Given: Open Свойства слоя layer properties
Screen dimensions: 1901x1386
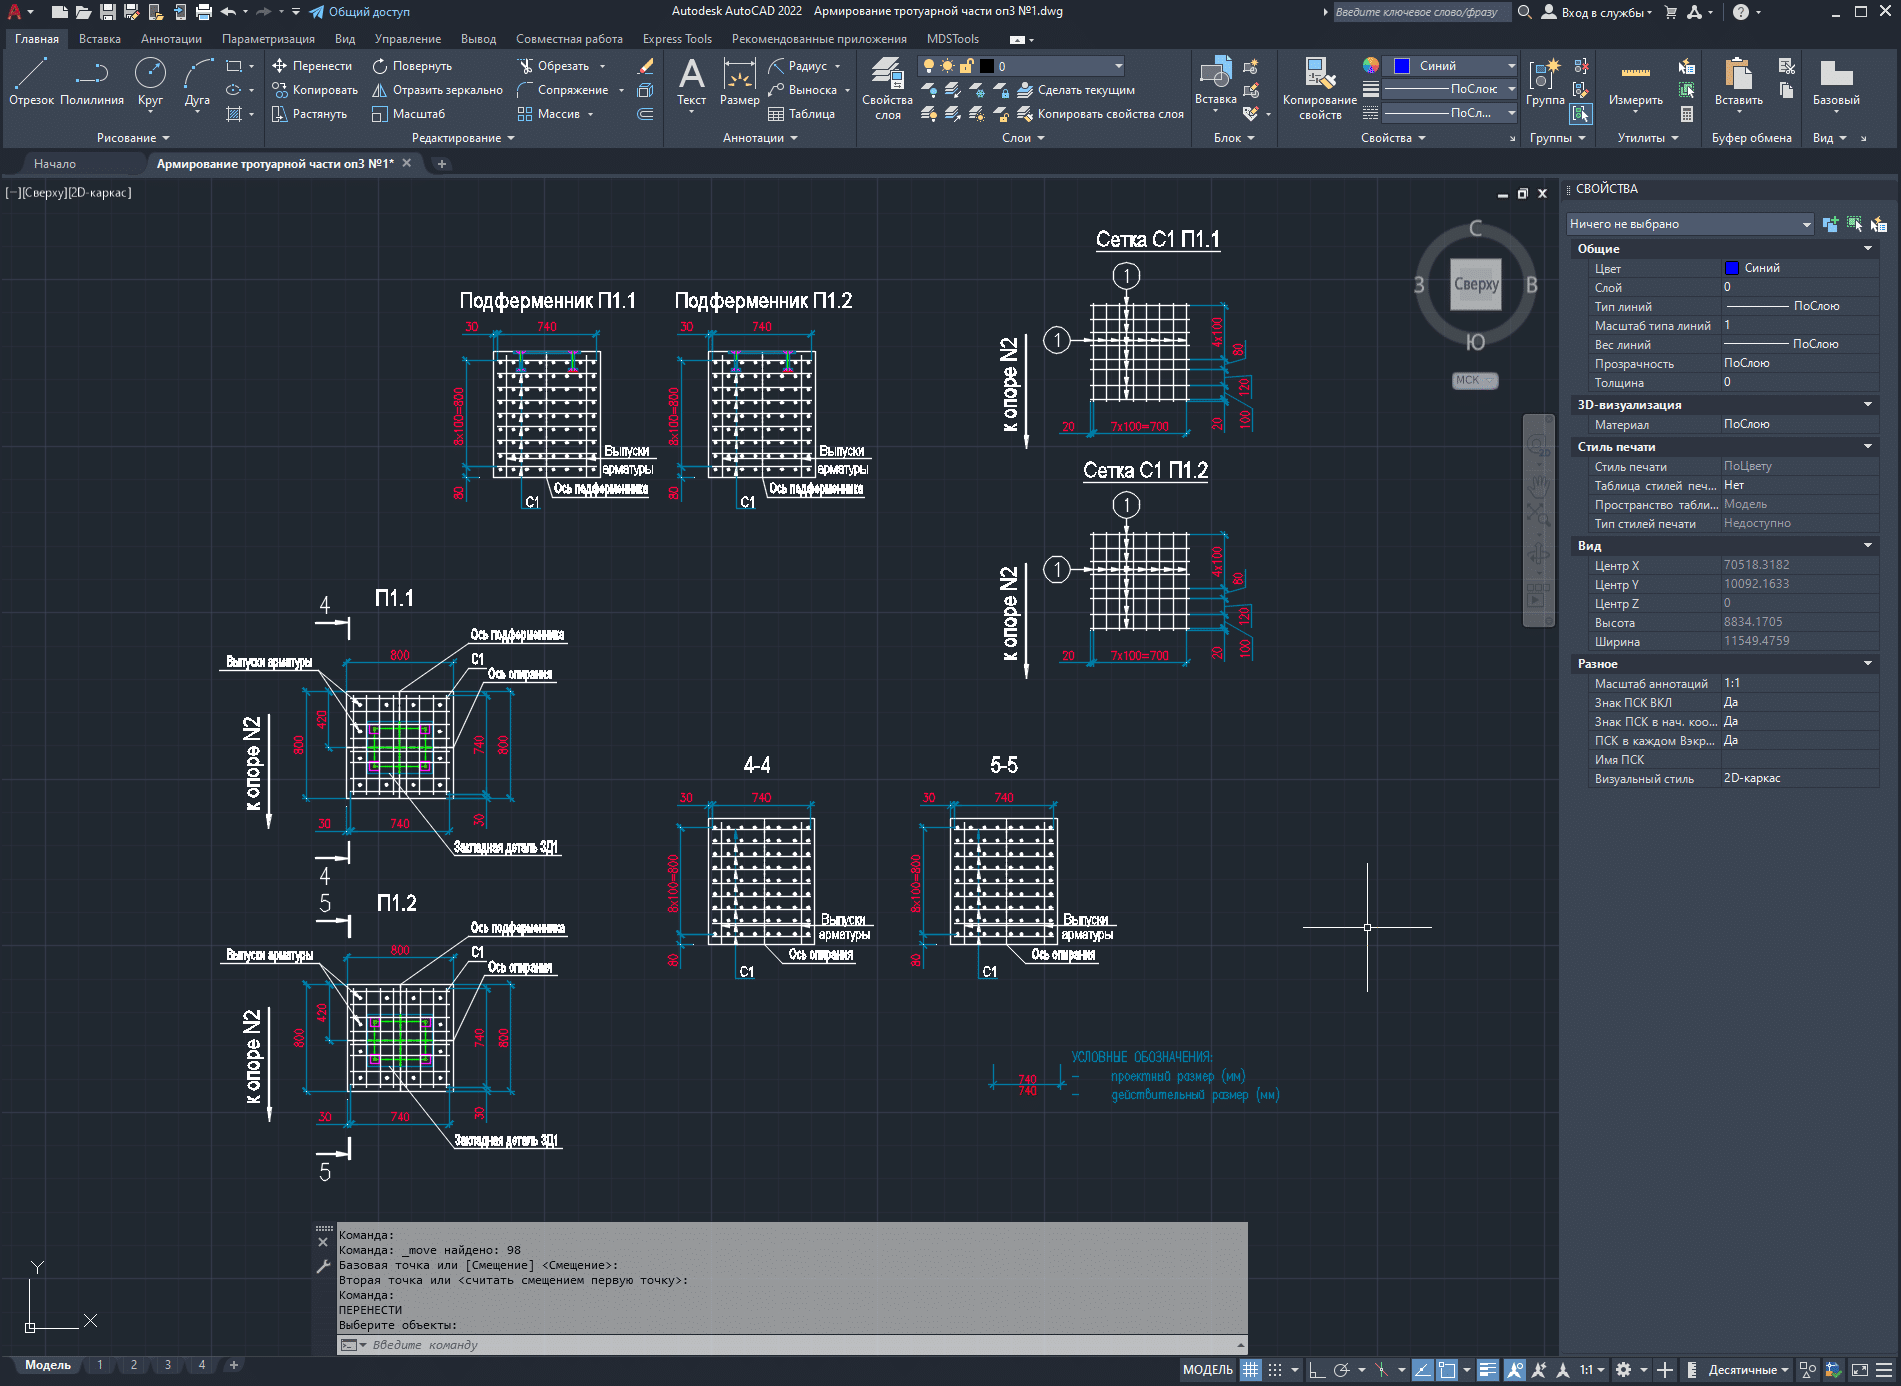Looking at the screenshot, I should 887,88.
